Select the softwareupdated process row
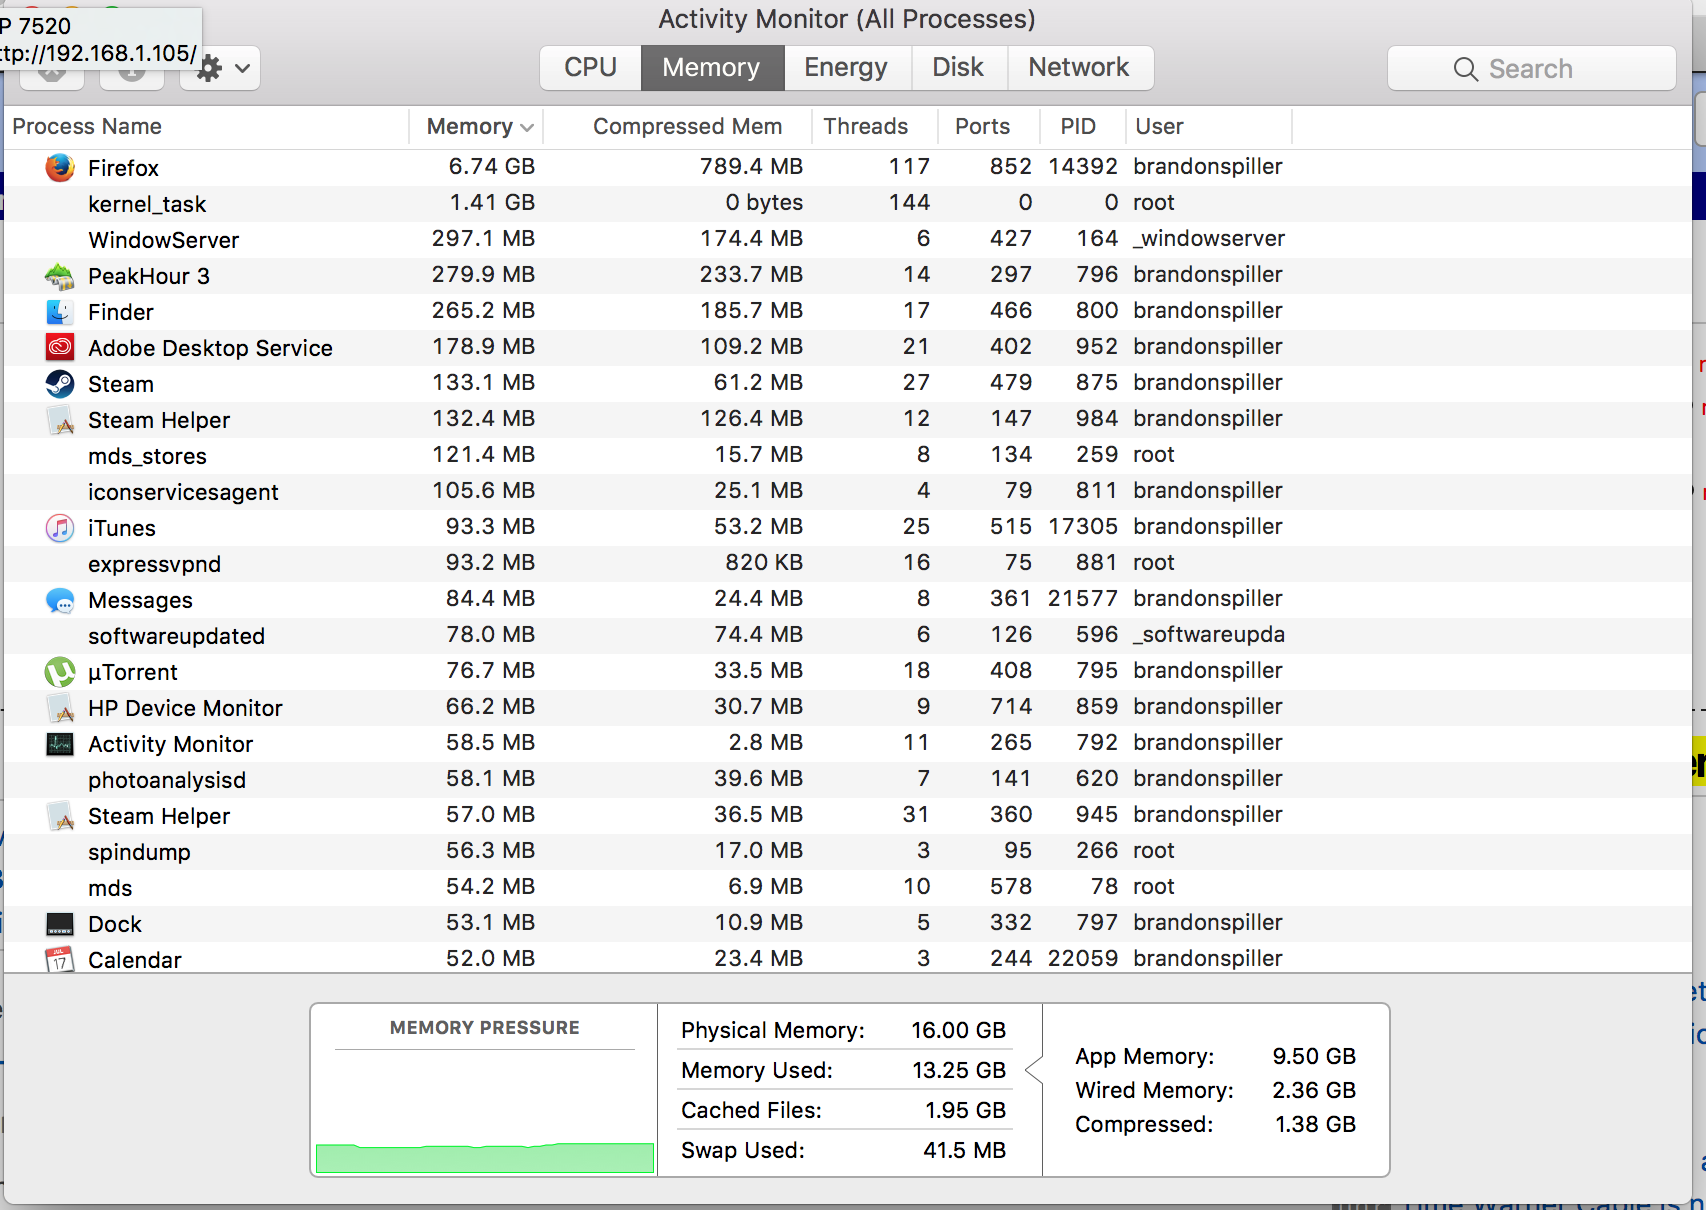This screenshot has height=1210, width=1706. click(x=848, y=635)
